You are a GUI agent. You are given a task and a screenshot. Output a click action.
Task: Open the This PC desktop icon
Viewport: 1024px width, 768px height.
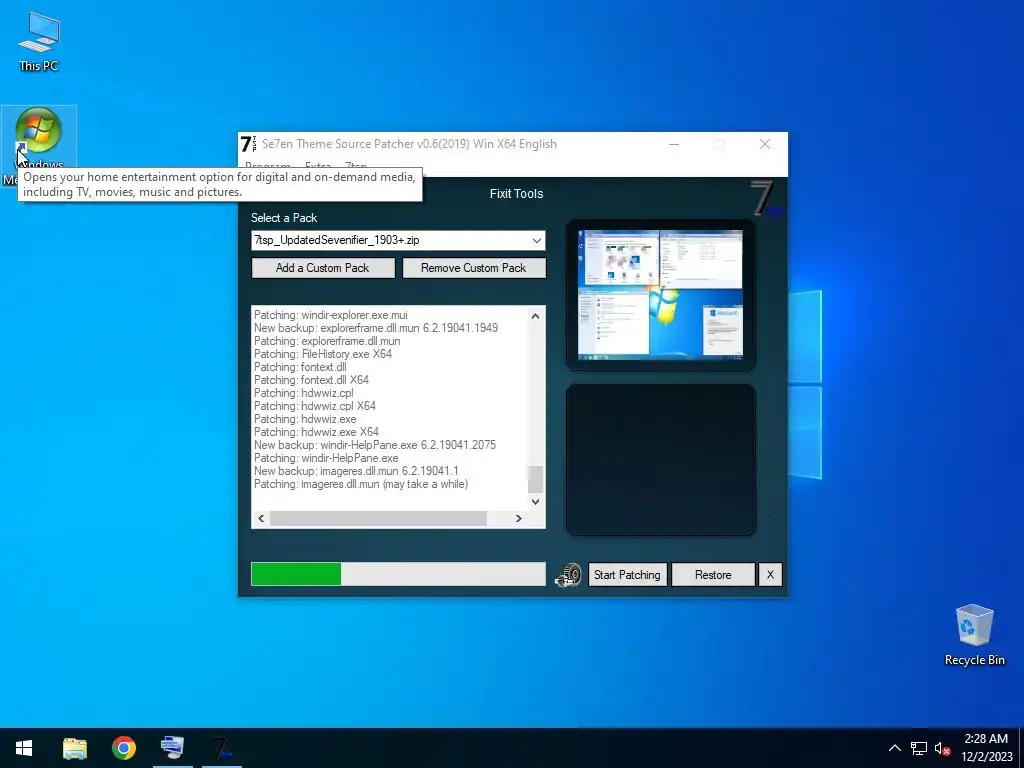39,41
